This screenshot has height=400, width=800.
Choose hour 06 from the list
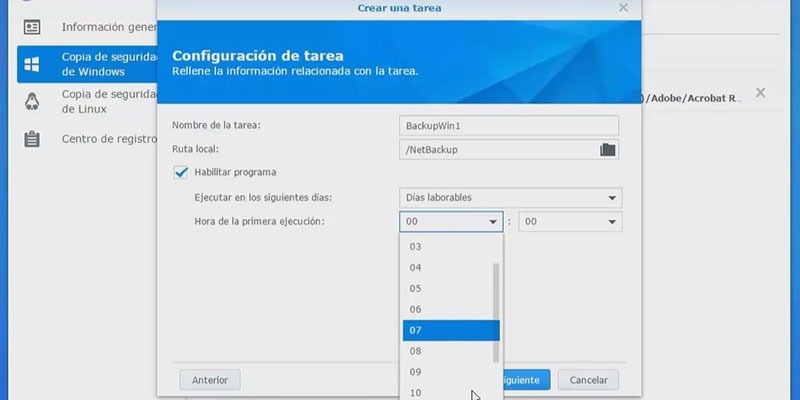coord(451,310)
